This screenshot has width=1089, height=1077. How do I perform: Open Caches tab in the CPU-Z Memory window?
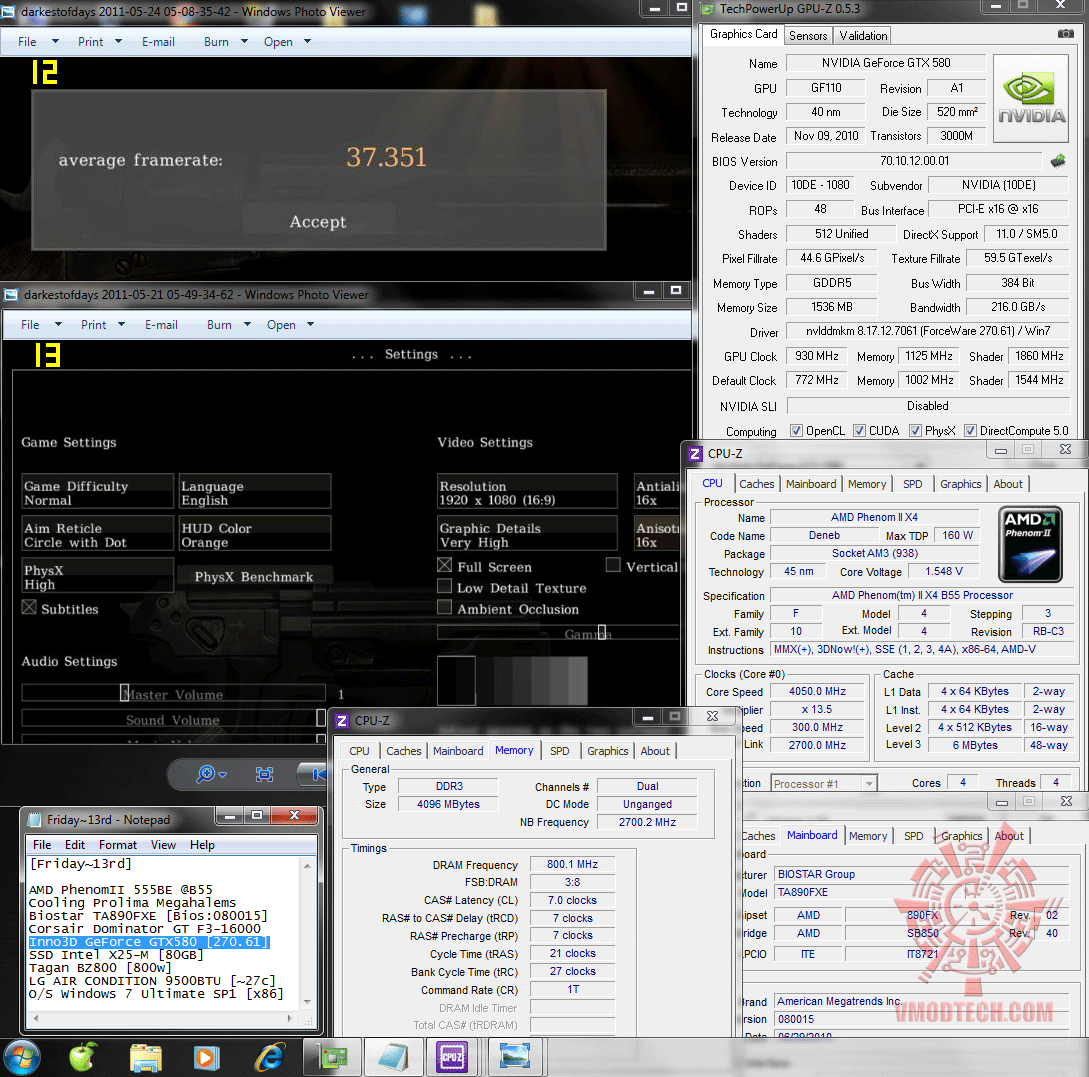point(404,751)
